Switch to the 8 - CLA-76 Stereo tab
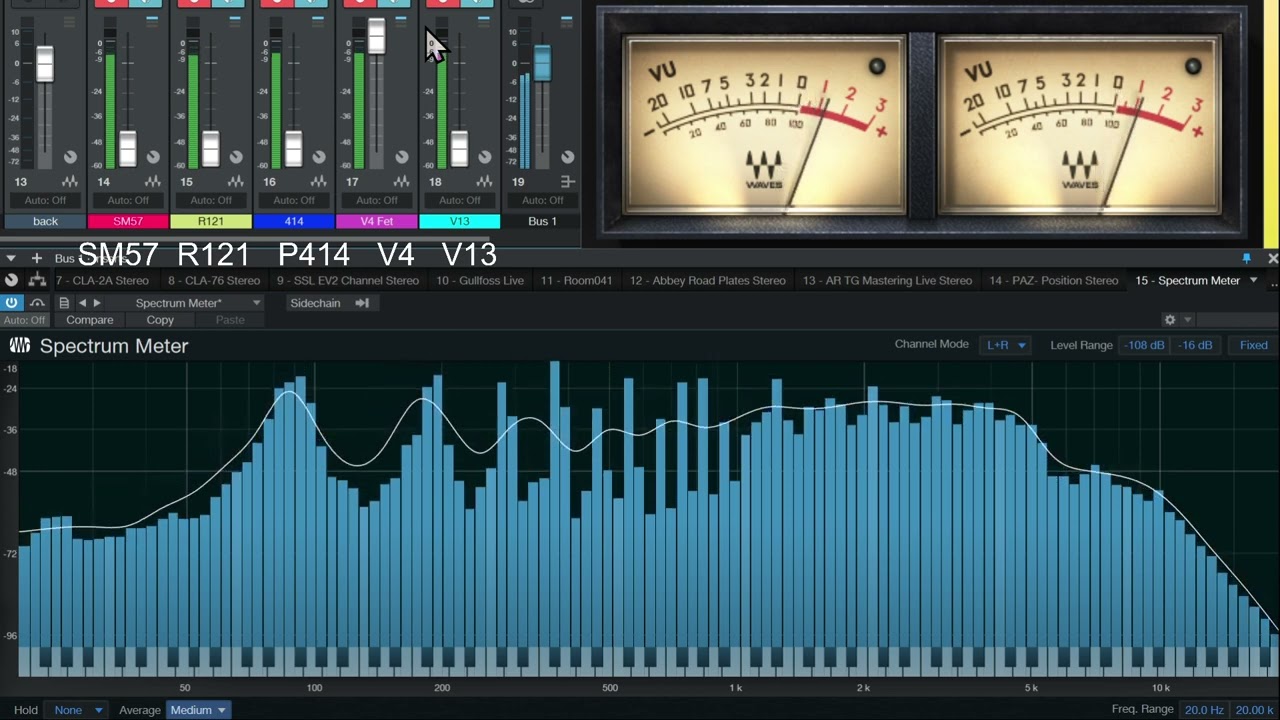The image size is (1280, 720). [x=214, y=280]
